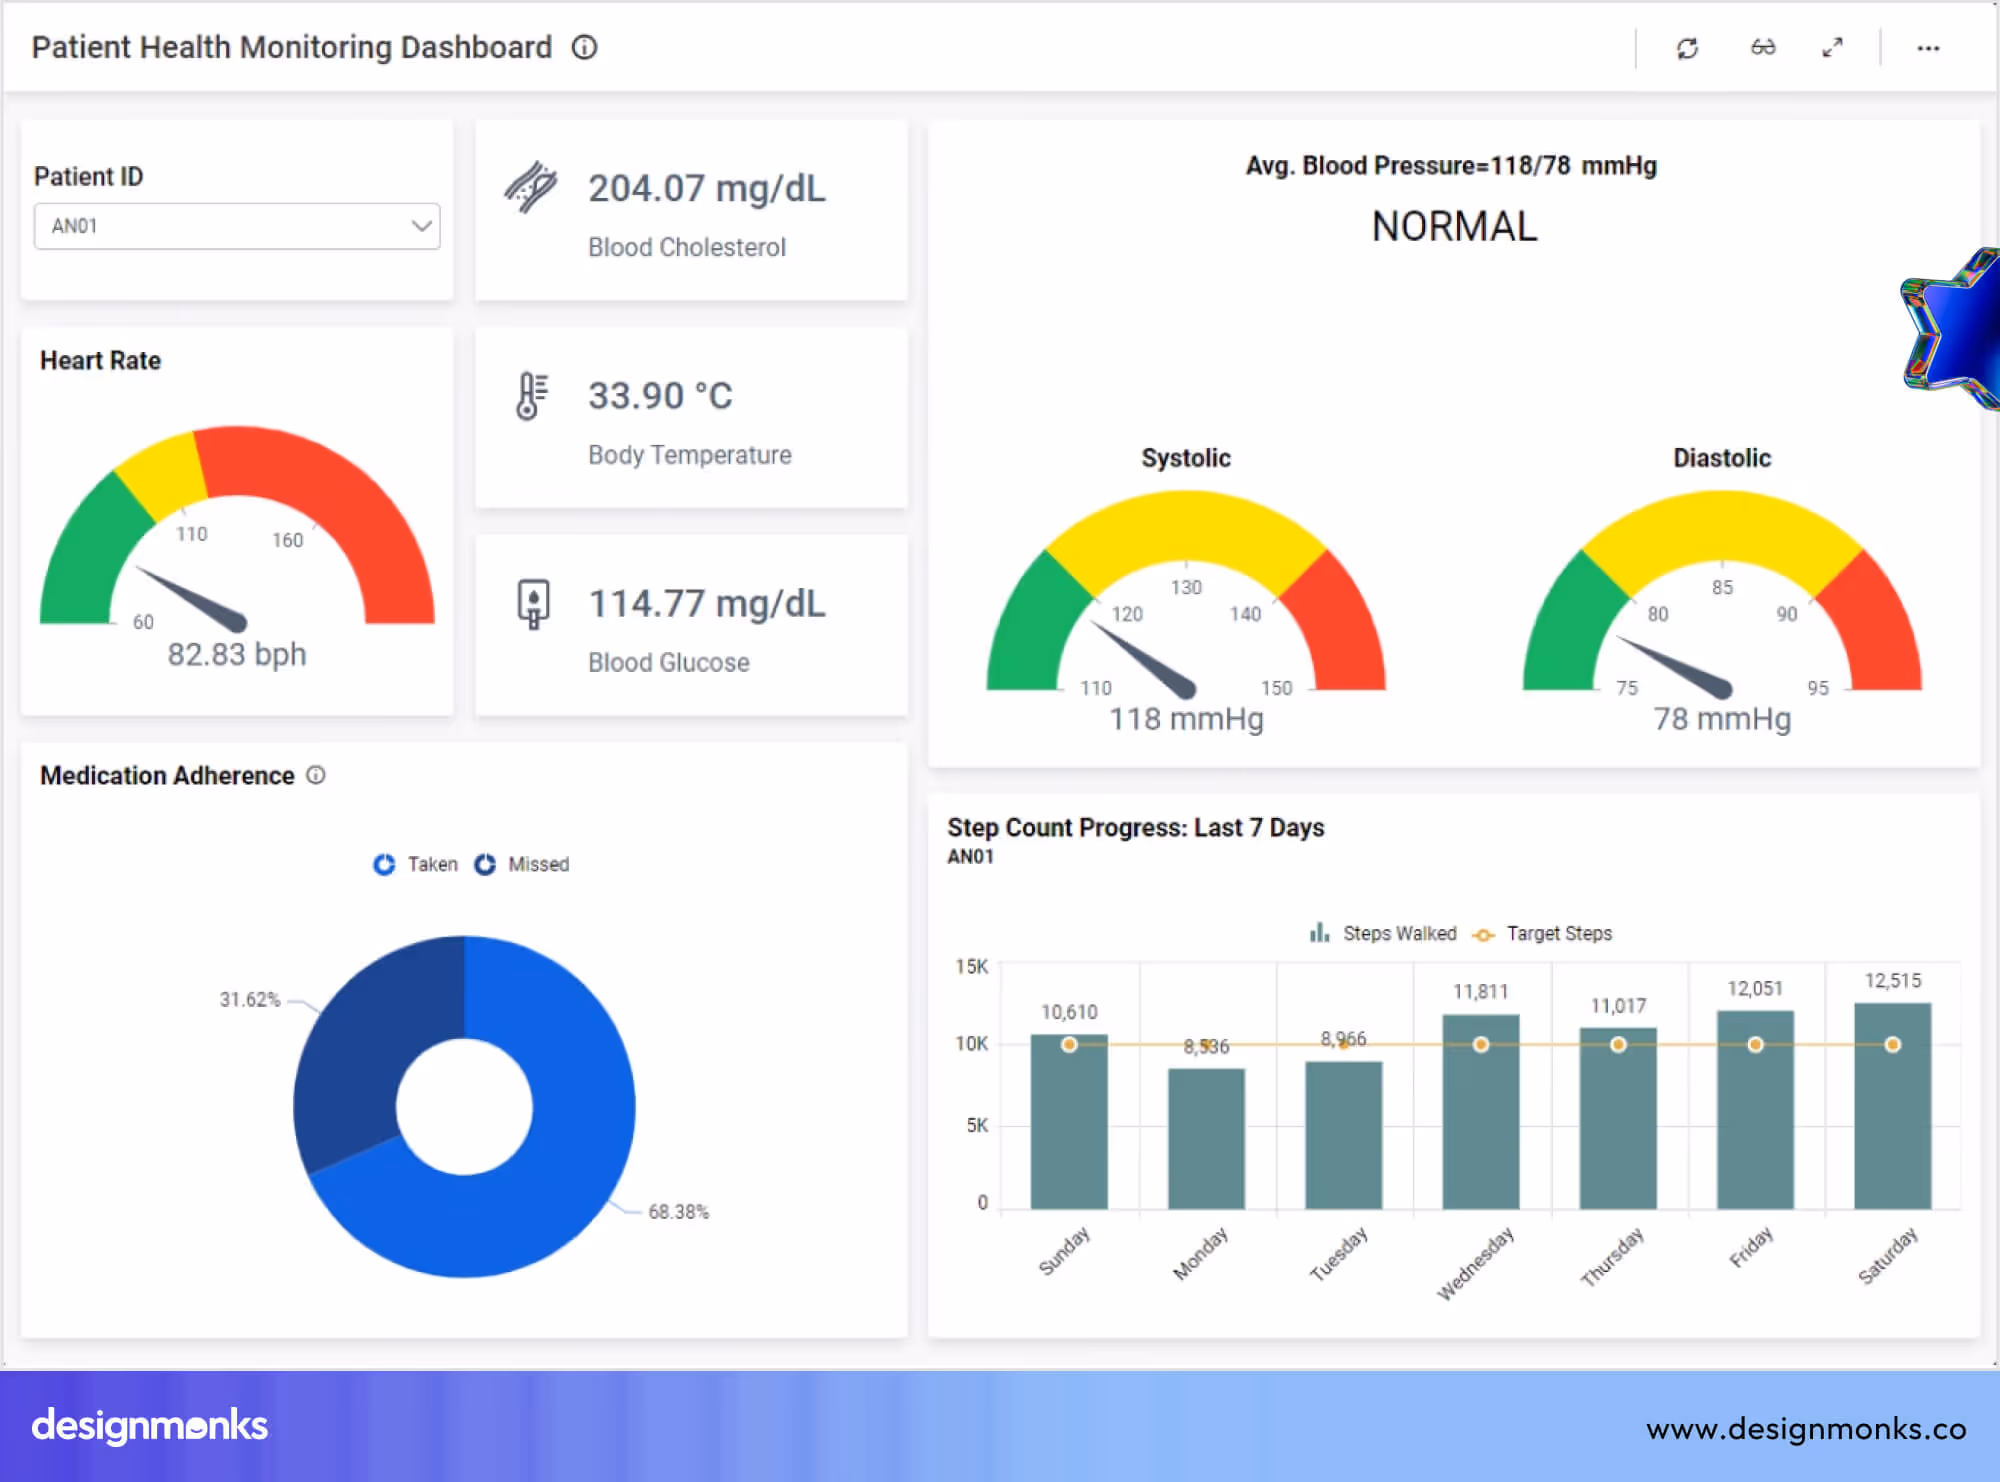Click the refresh icon in the toolbar
Viewport: 2000px width, 1482px height.
coord(1689,47)
